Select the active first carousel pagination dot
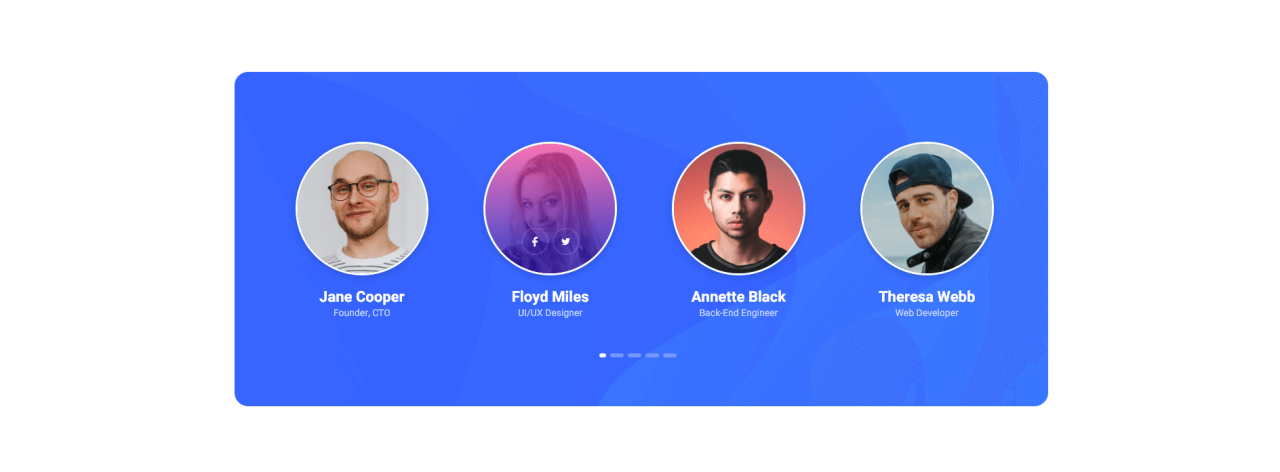The height and width of the screenshot is (472, 1280). (x=603, y=355)
